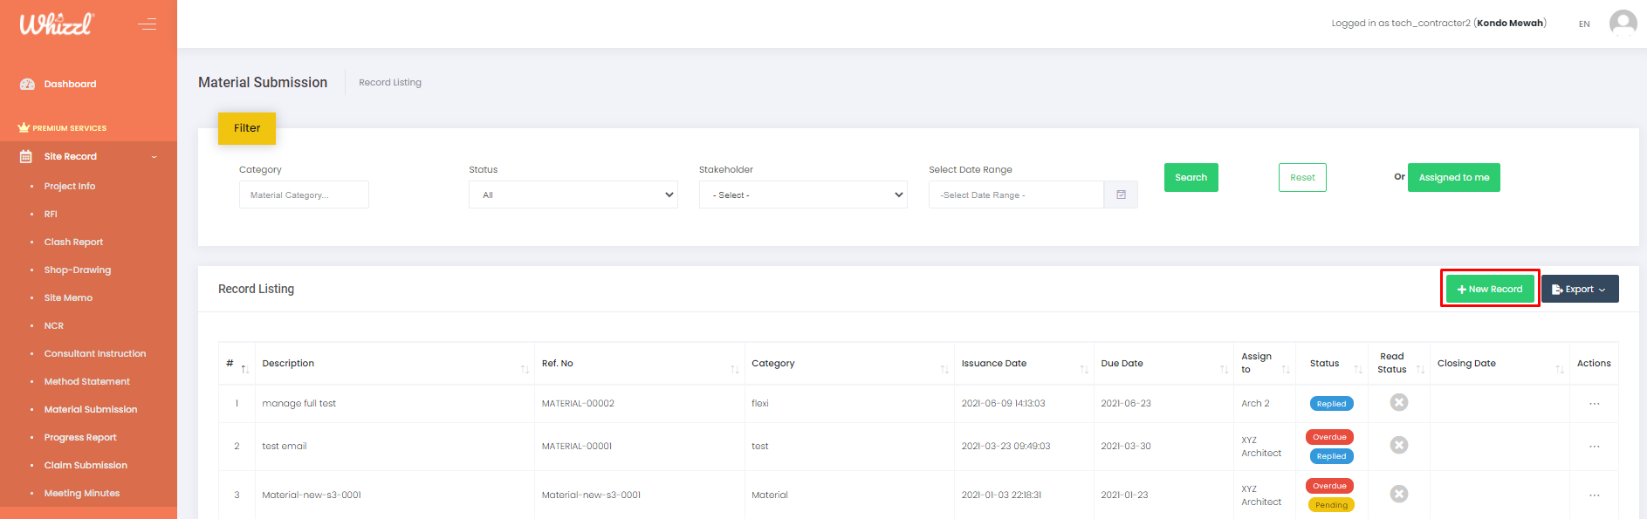Click the Dashboard icon in the sidebar

pyautogui.click(x=27, y=84)
